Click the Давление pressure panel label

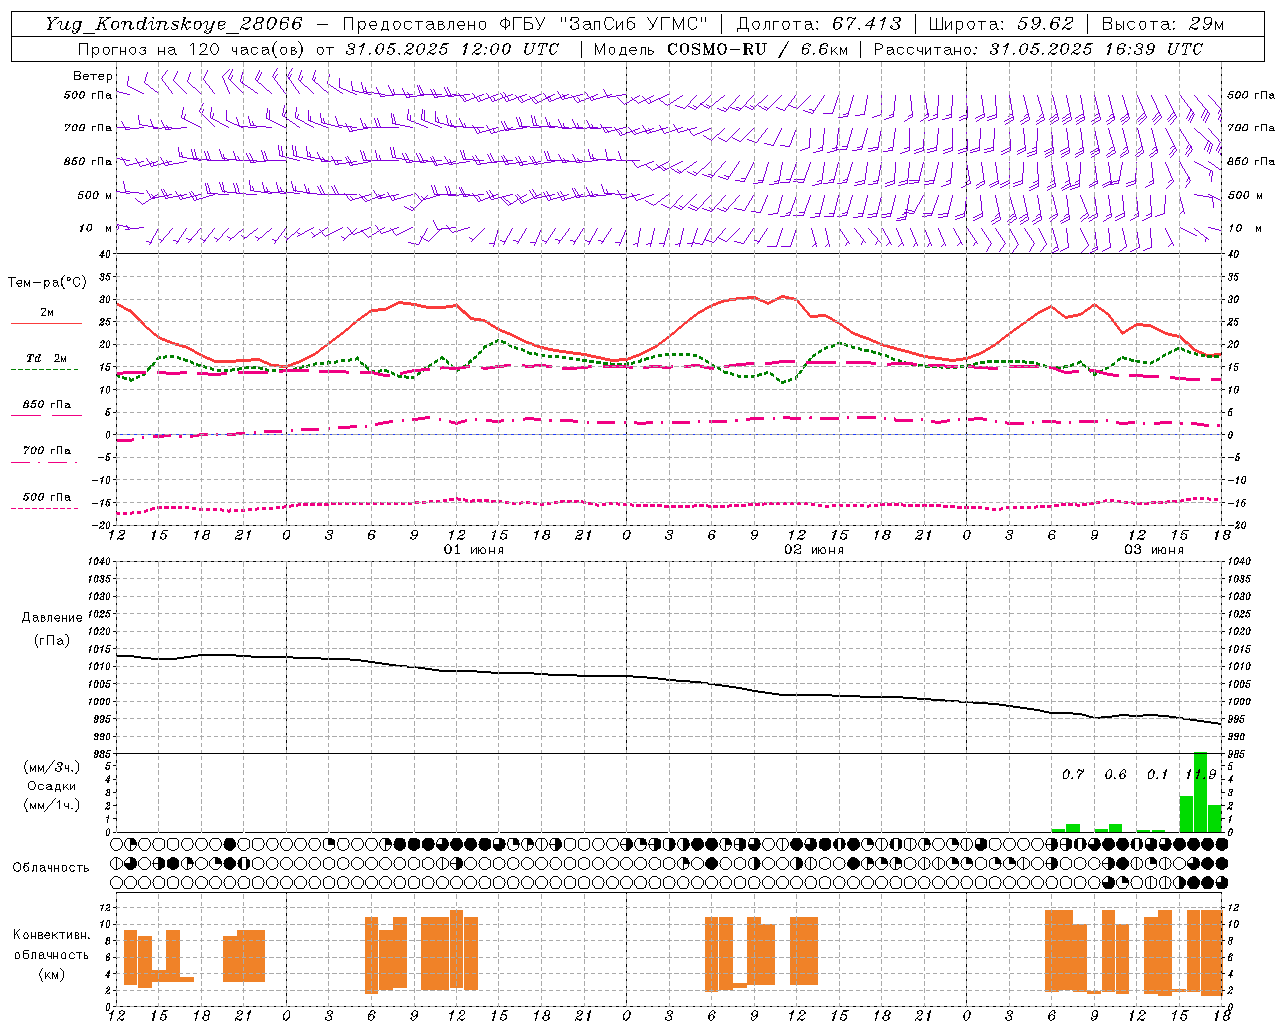[52, 618]
